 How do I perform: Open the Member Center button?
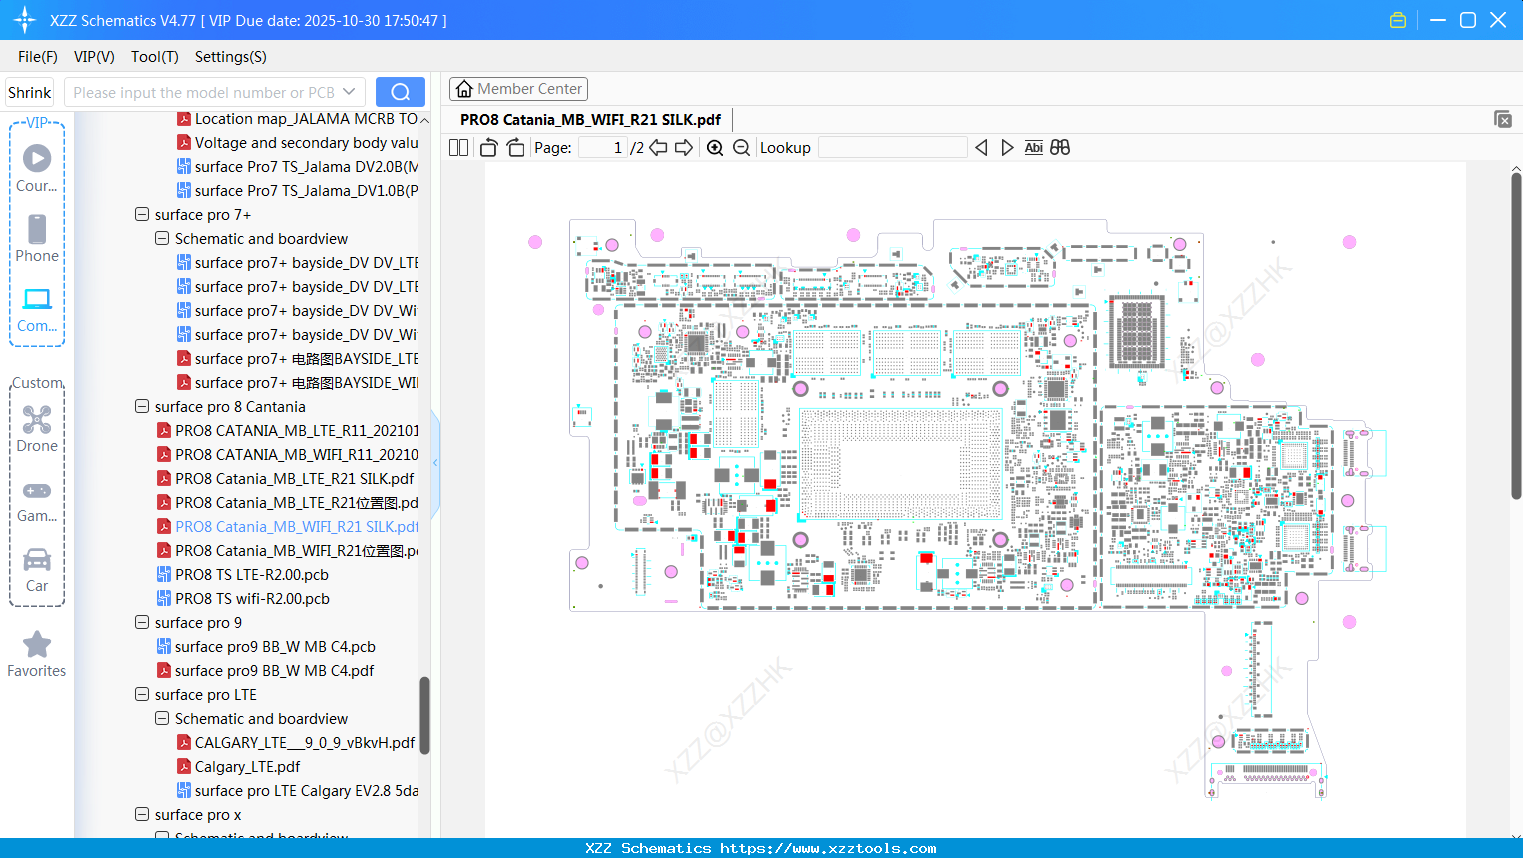tap(518, 89)
